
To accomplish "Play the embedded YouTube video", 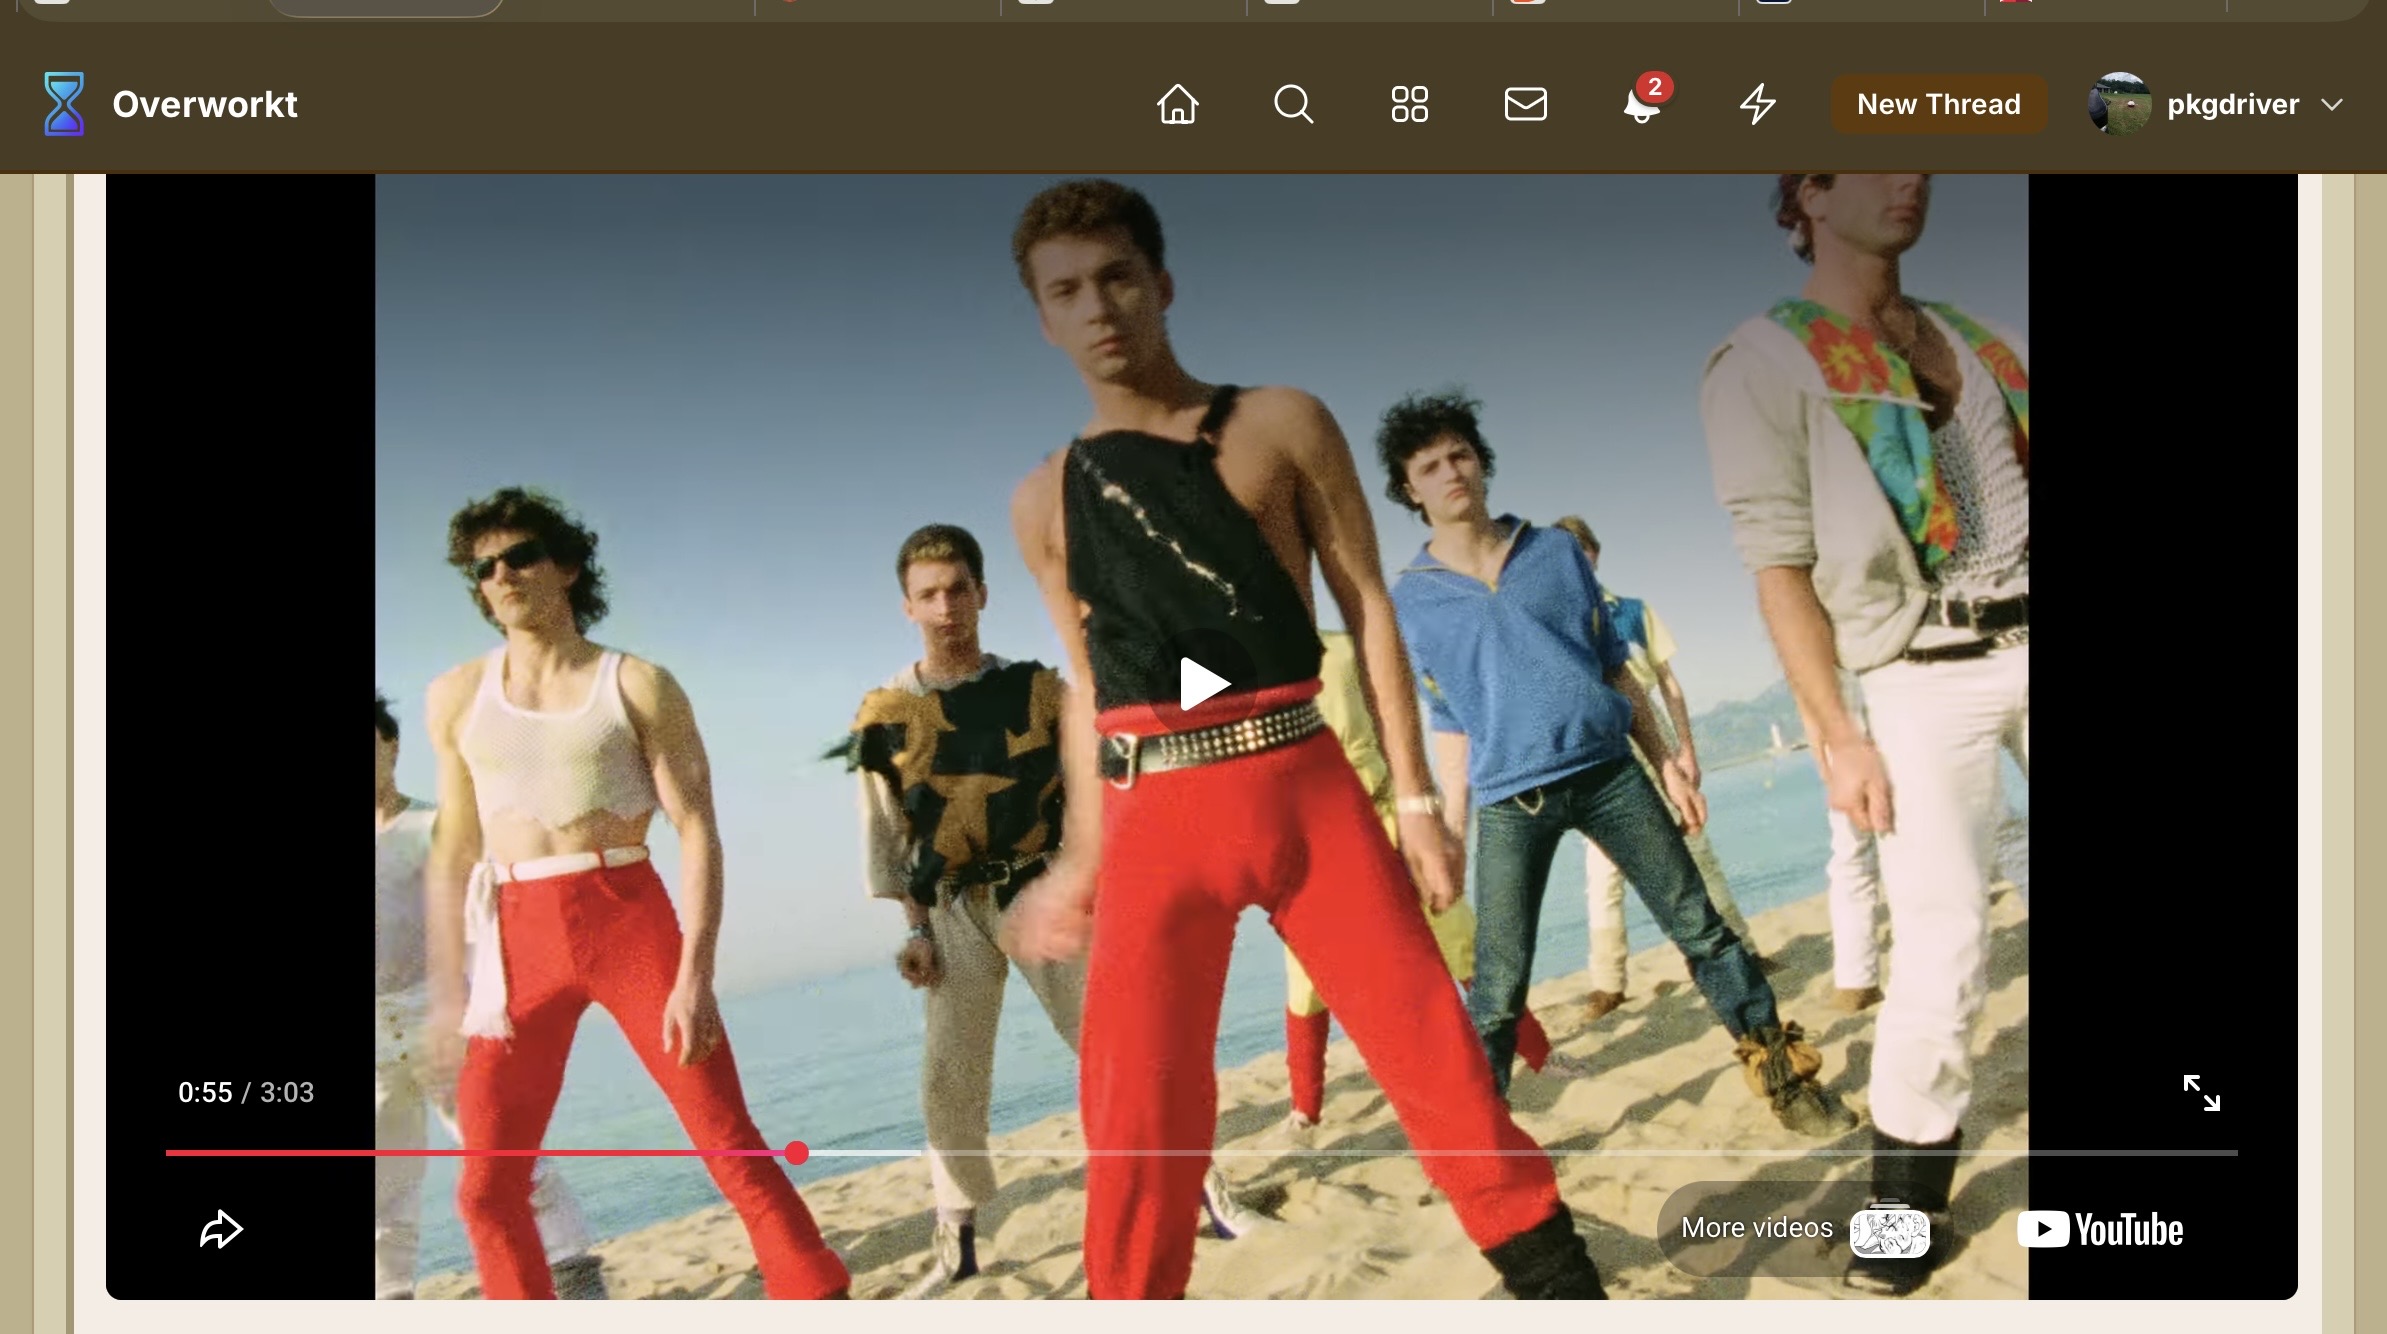I will pos(1203,685).
